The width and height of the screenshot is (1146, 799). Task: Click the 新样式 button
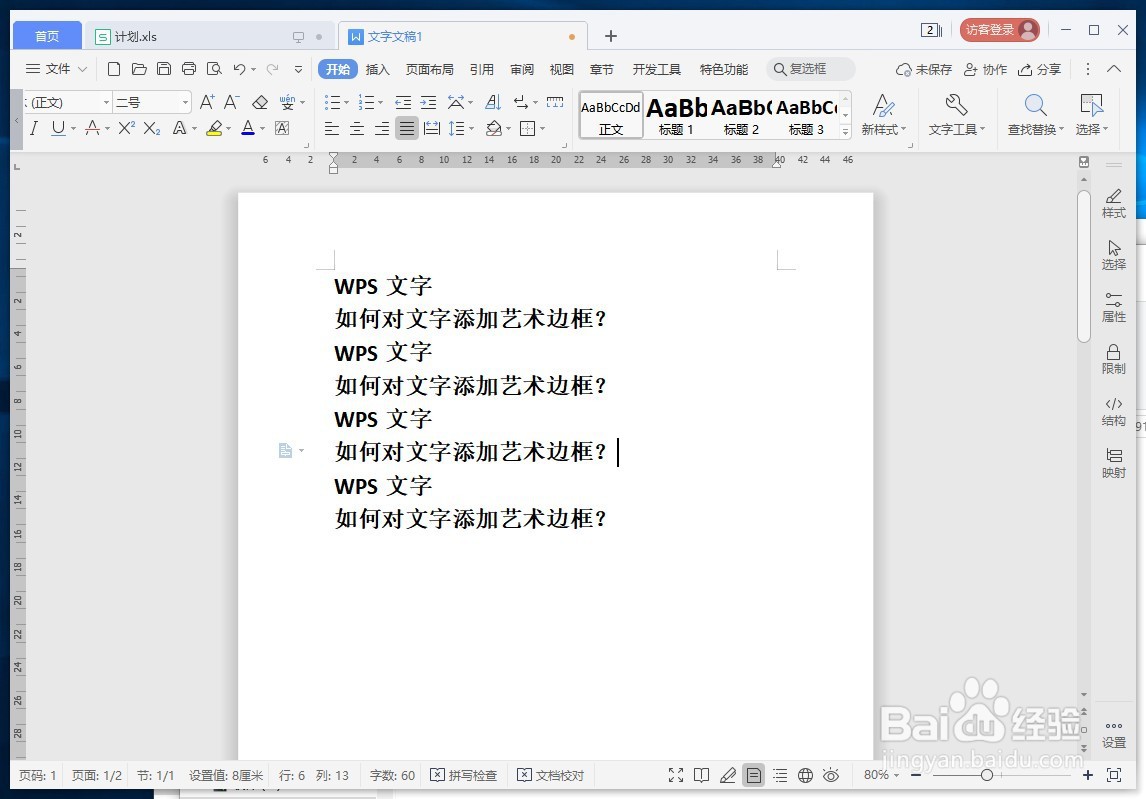[x=884, y=116]
